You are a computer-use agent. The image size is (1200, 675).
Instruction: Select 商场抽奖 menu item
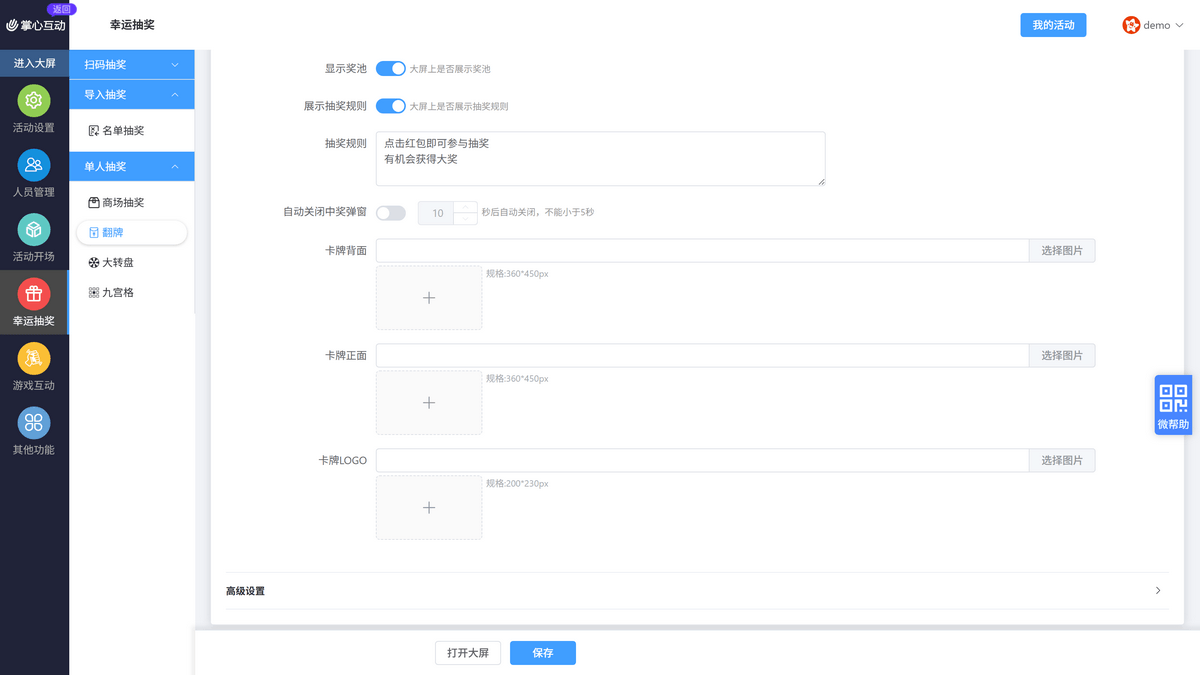click(x=132, y=202)
